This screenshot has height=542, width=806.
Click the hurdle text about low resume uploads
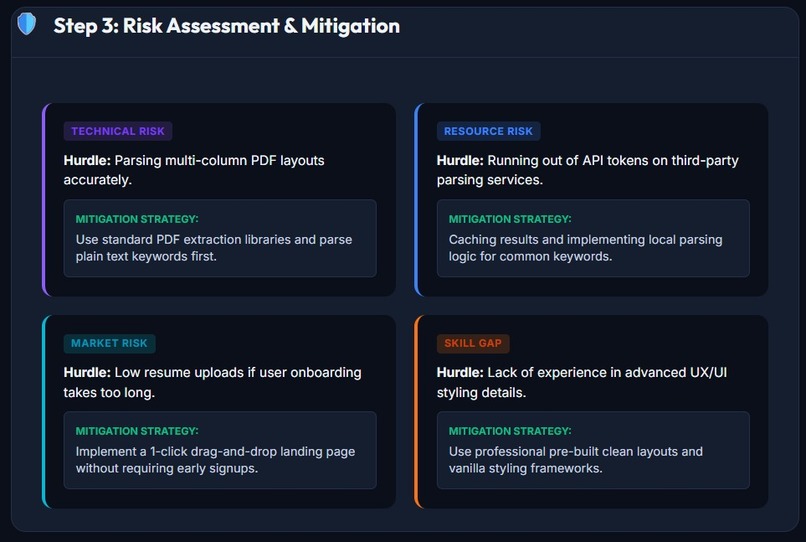point(212,382)
